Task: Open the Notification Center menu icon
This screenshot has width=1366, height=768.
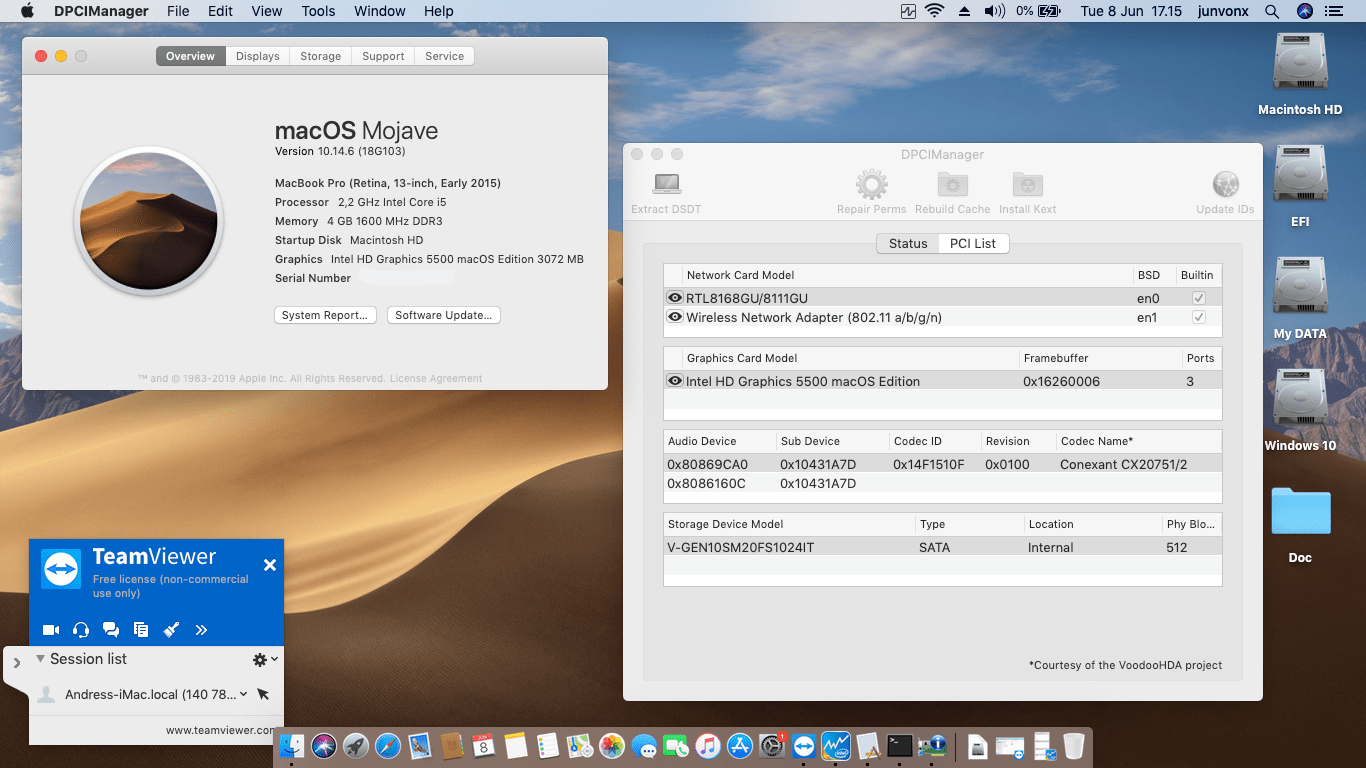Action: [x=1334, y=11]
